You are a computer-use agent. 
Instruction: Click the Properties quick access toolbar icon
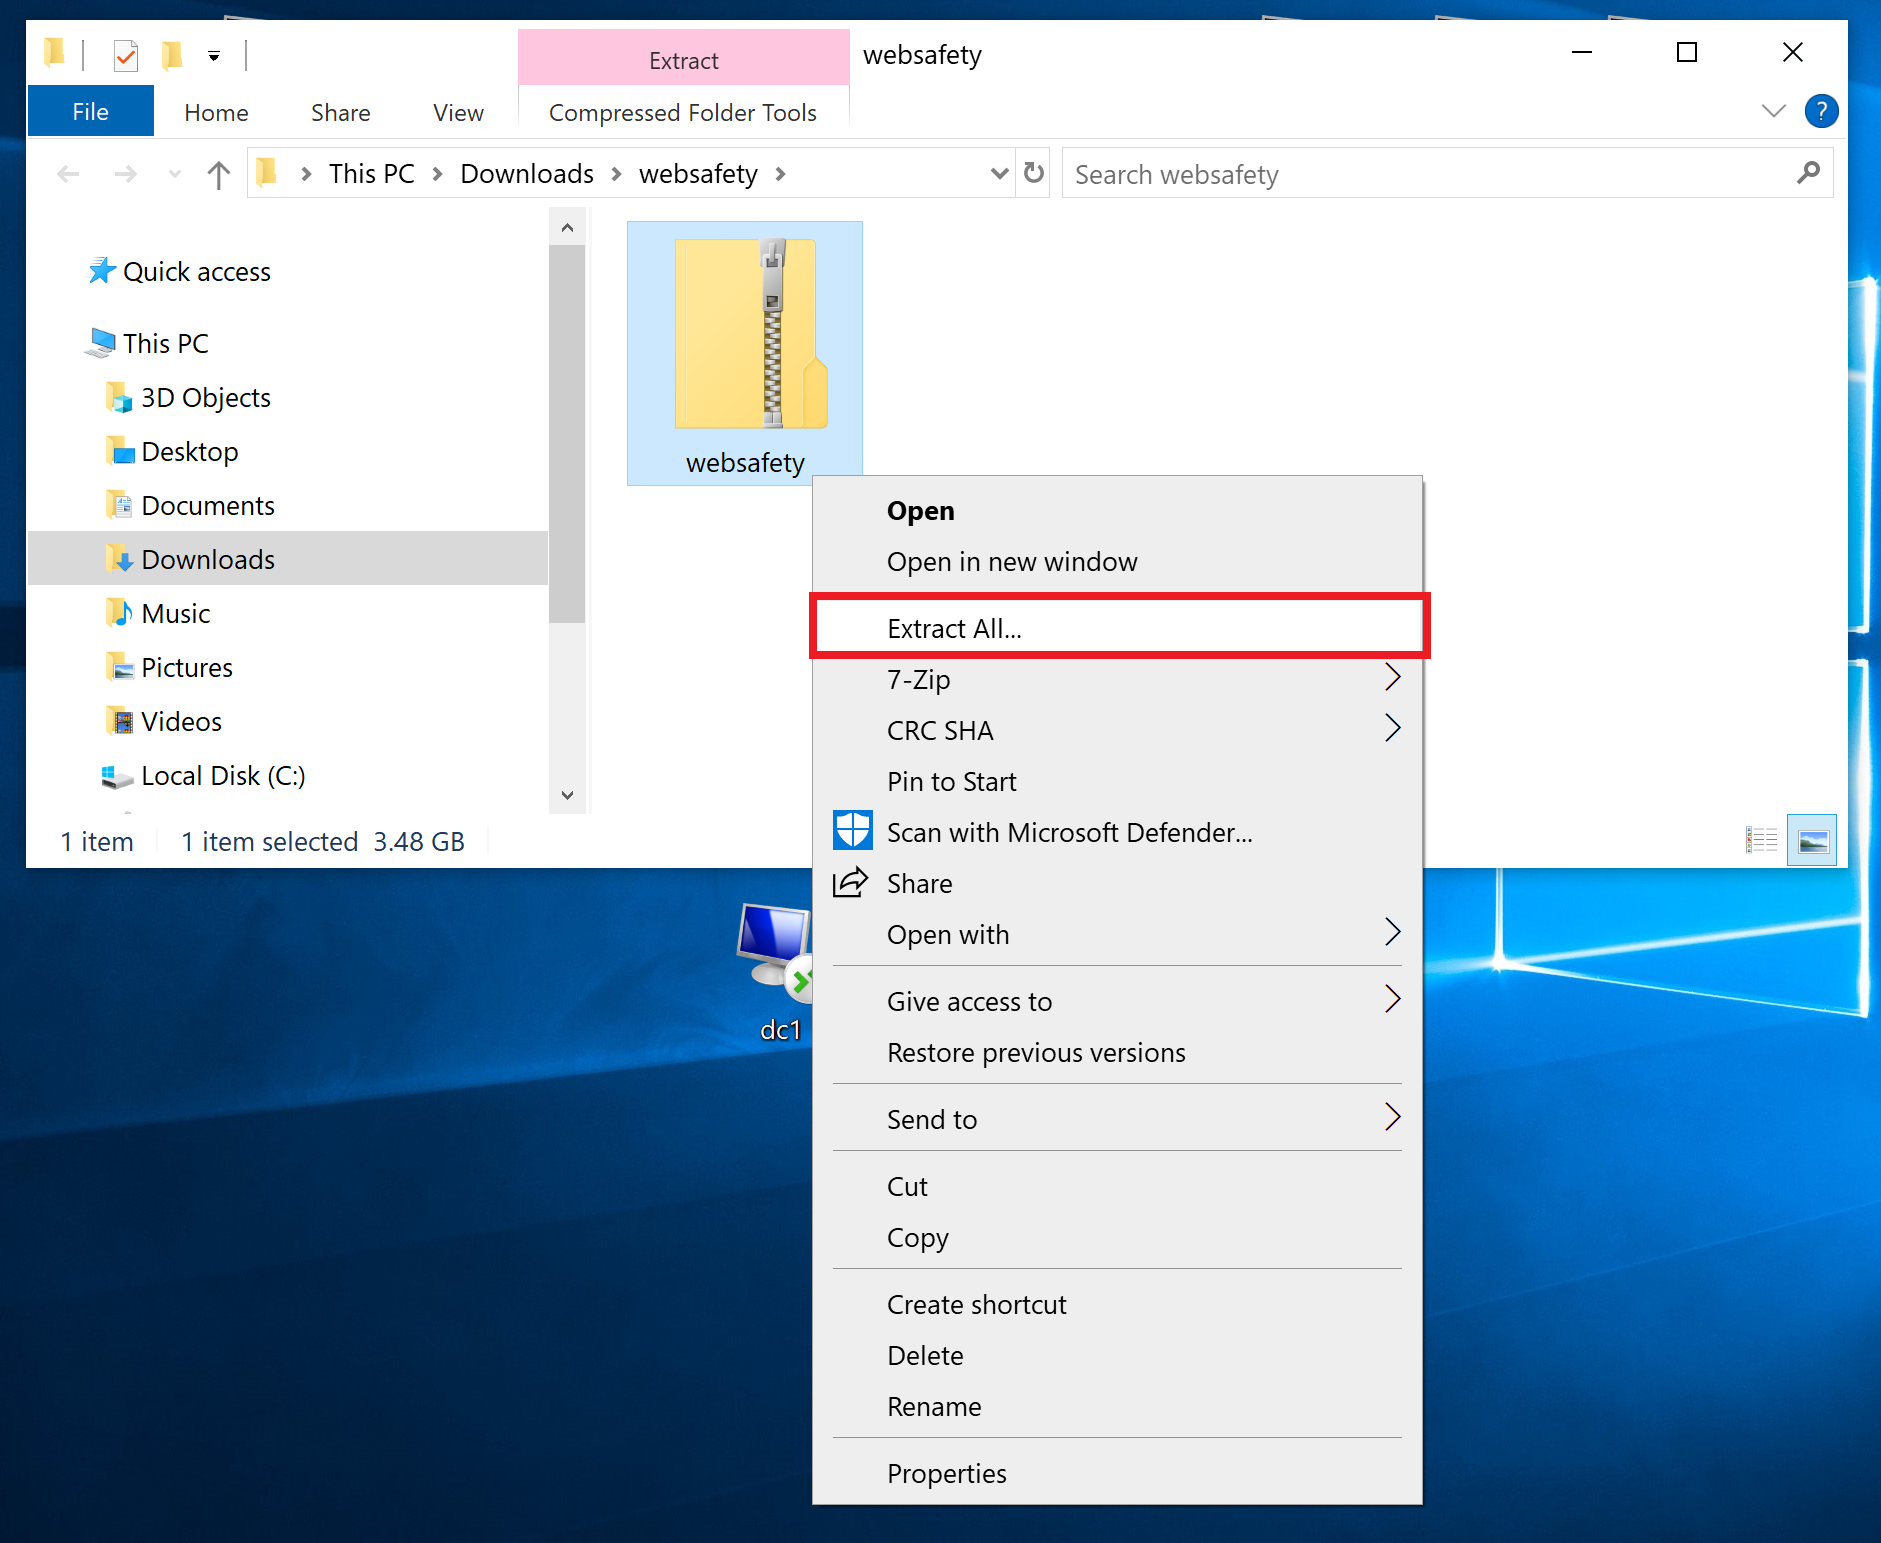point(125,55)
